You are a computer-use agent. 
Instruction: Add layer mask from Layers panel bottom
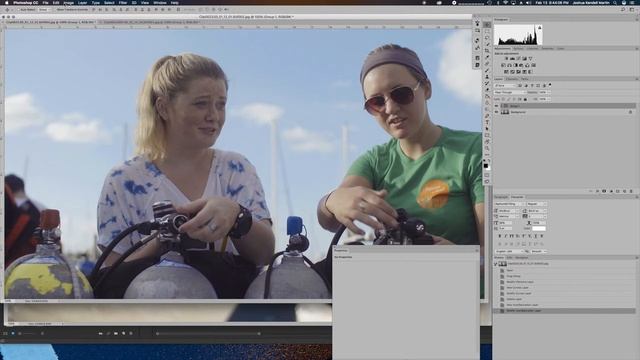pos(604,191)
